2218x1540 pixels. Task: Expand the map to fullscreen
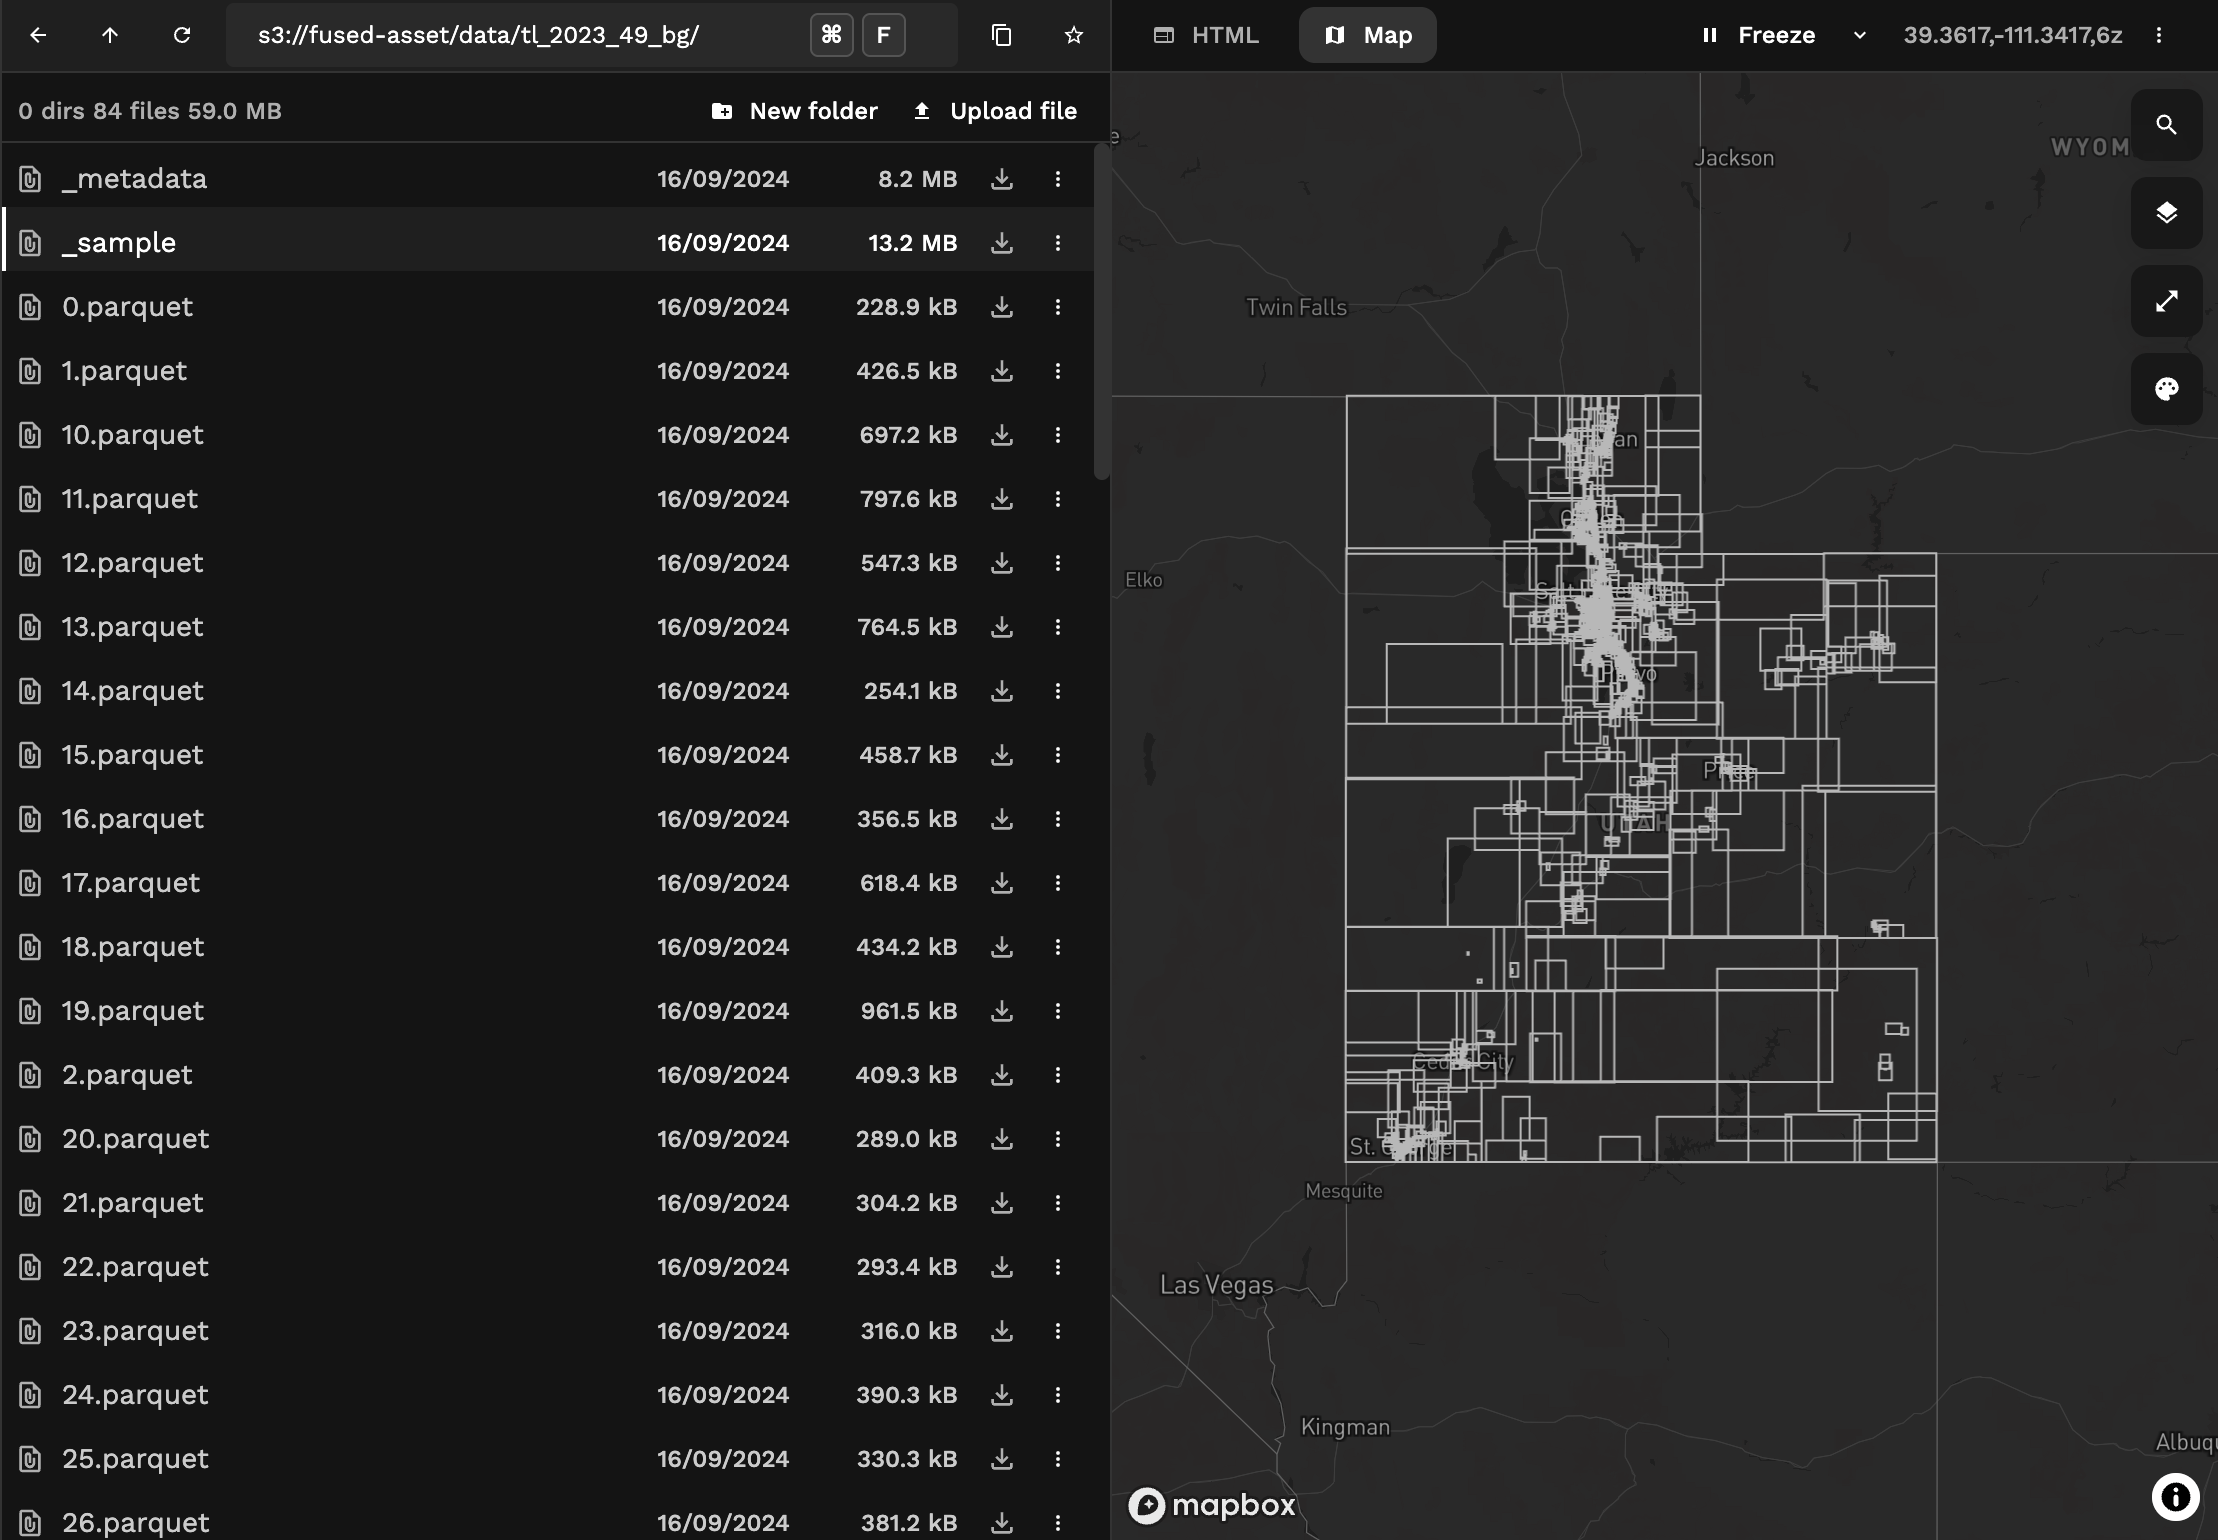click(2166, 300)
